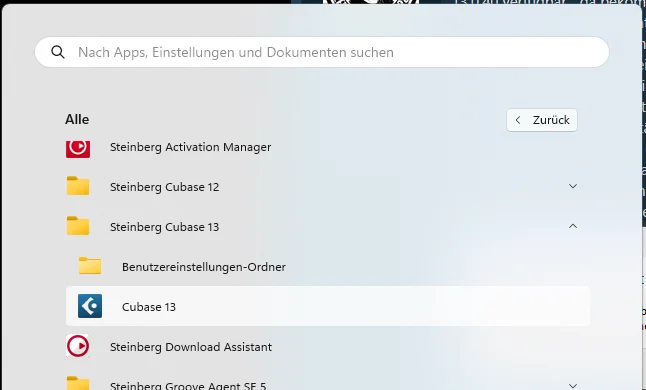Image resolution: width=646 pixels, height=390 pixels.
Task: Open the Steinberg Download Assistant entry label
Action: pyautogui.click(x=191, y=347)
